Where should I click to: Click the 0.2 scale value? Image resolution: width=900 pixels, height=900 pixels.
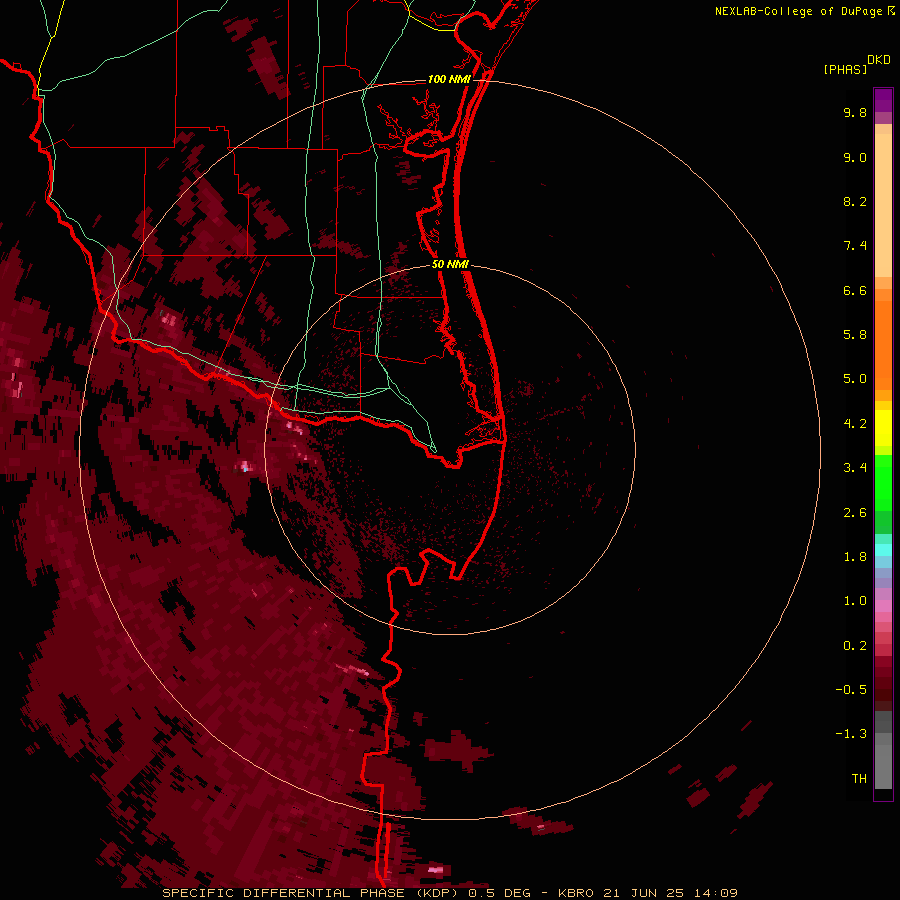[x=855, y=646]
